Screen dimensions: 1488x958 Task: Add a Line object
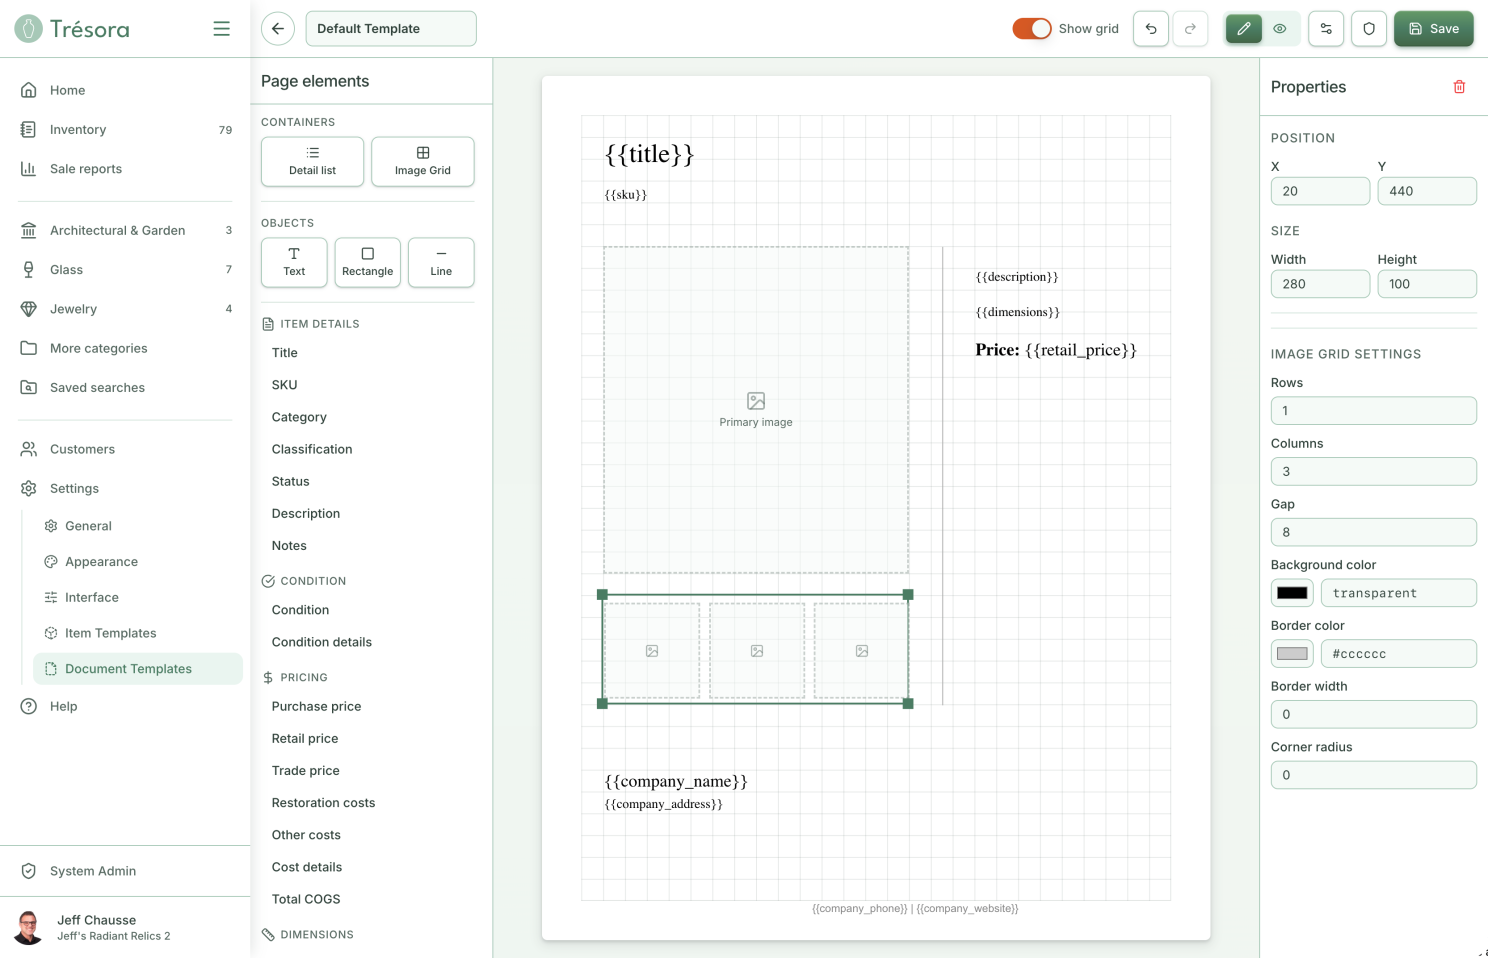(441, 262)
